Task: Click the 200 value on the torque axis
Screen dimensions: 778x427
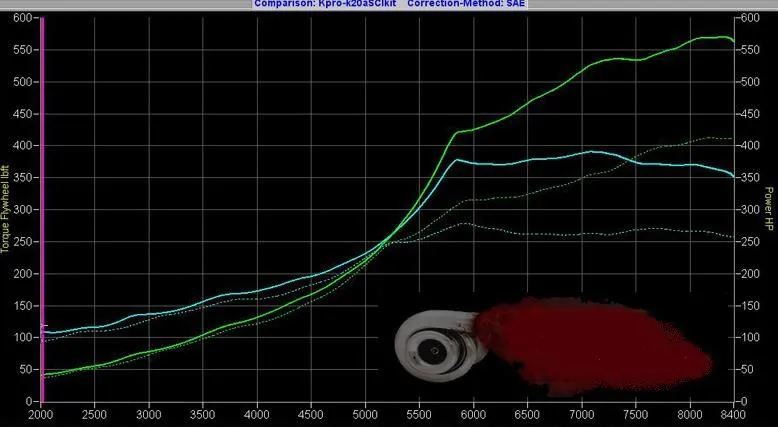Action: (x=24, y=273)
